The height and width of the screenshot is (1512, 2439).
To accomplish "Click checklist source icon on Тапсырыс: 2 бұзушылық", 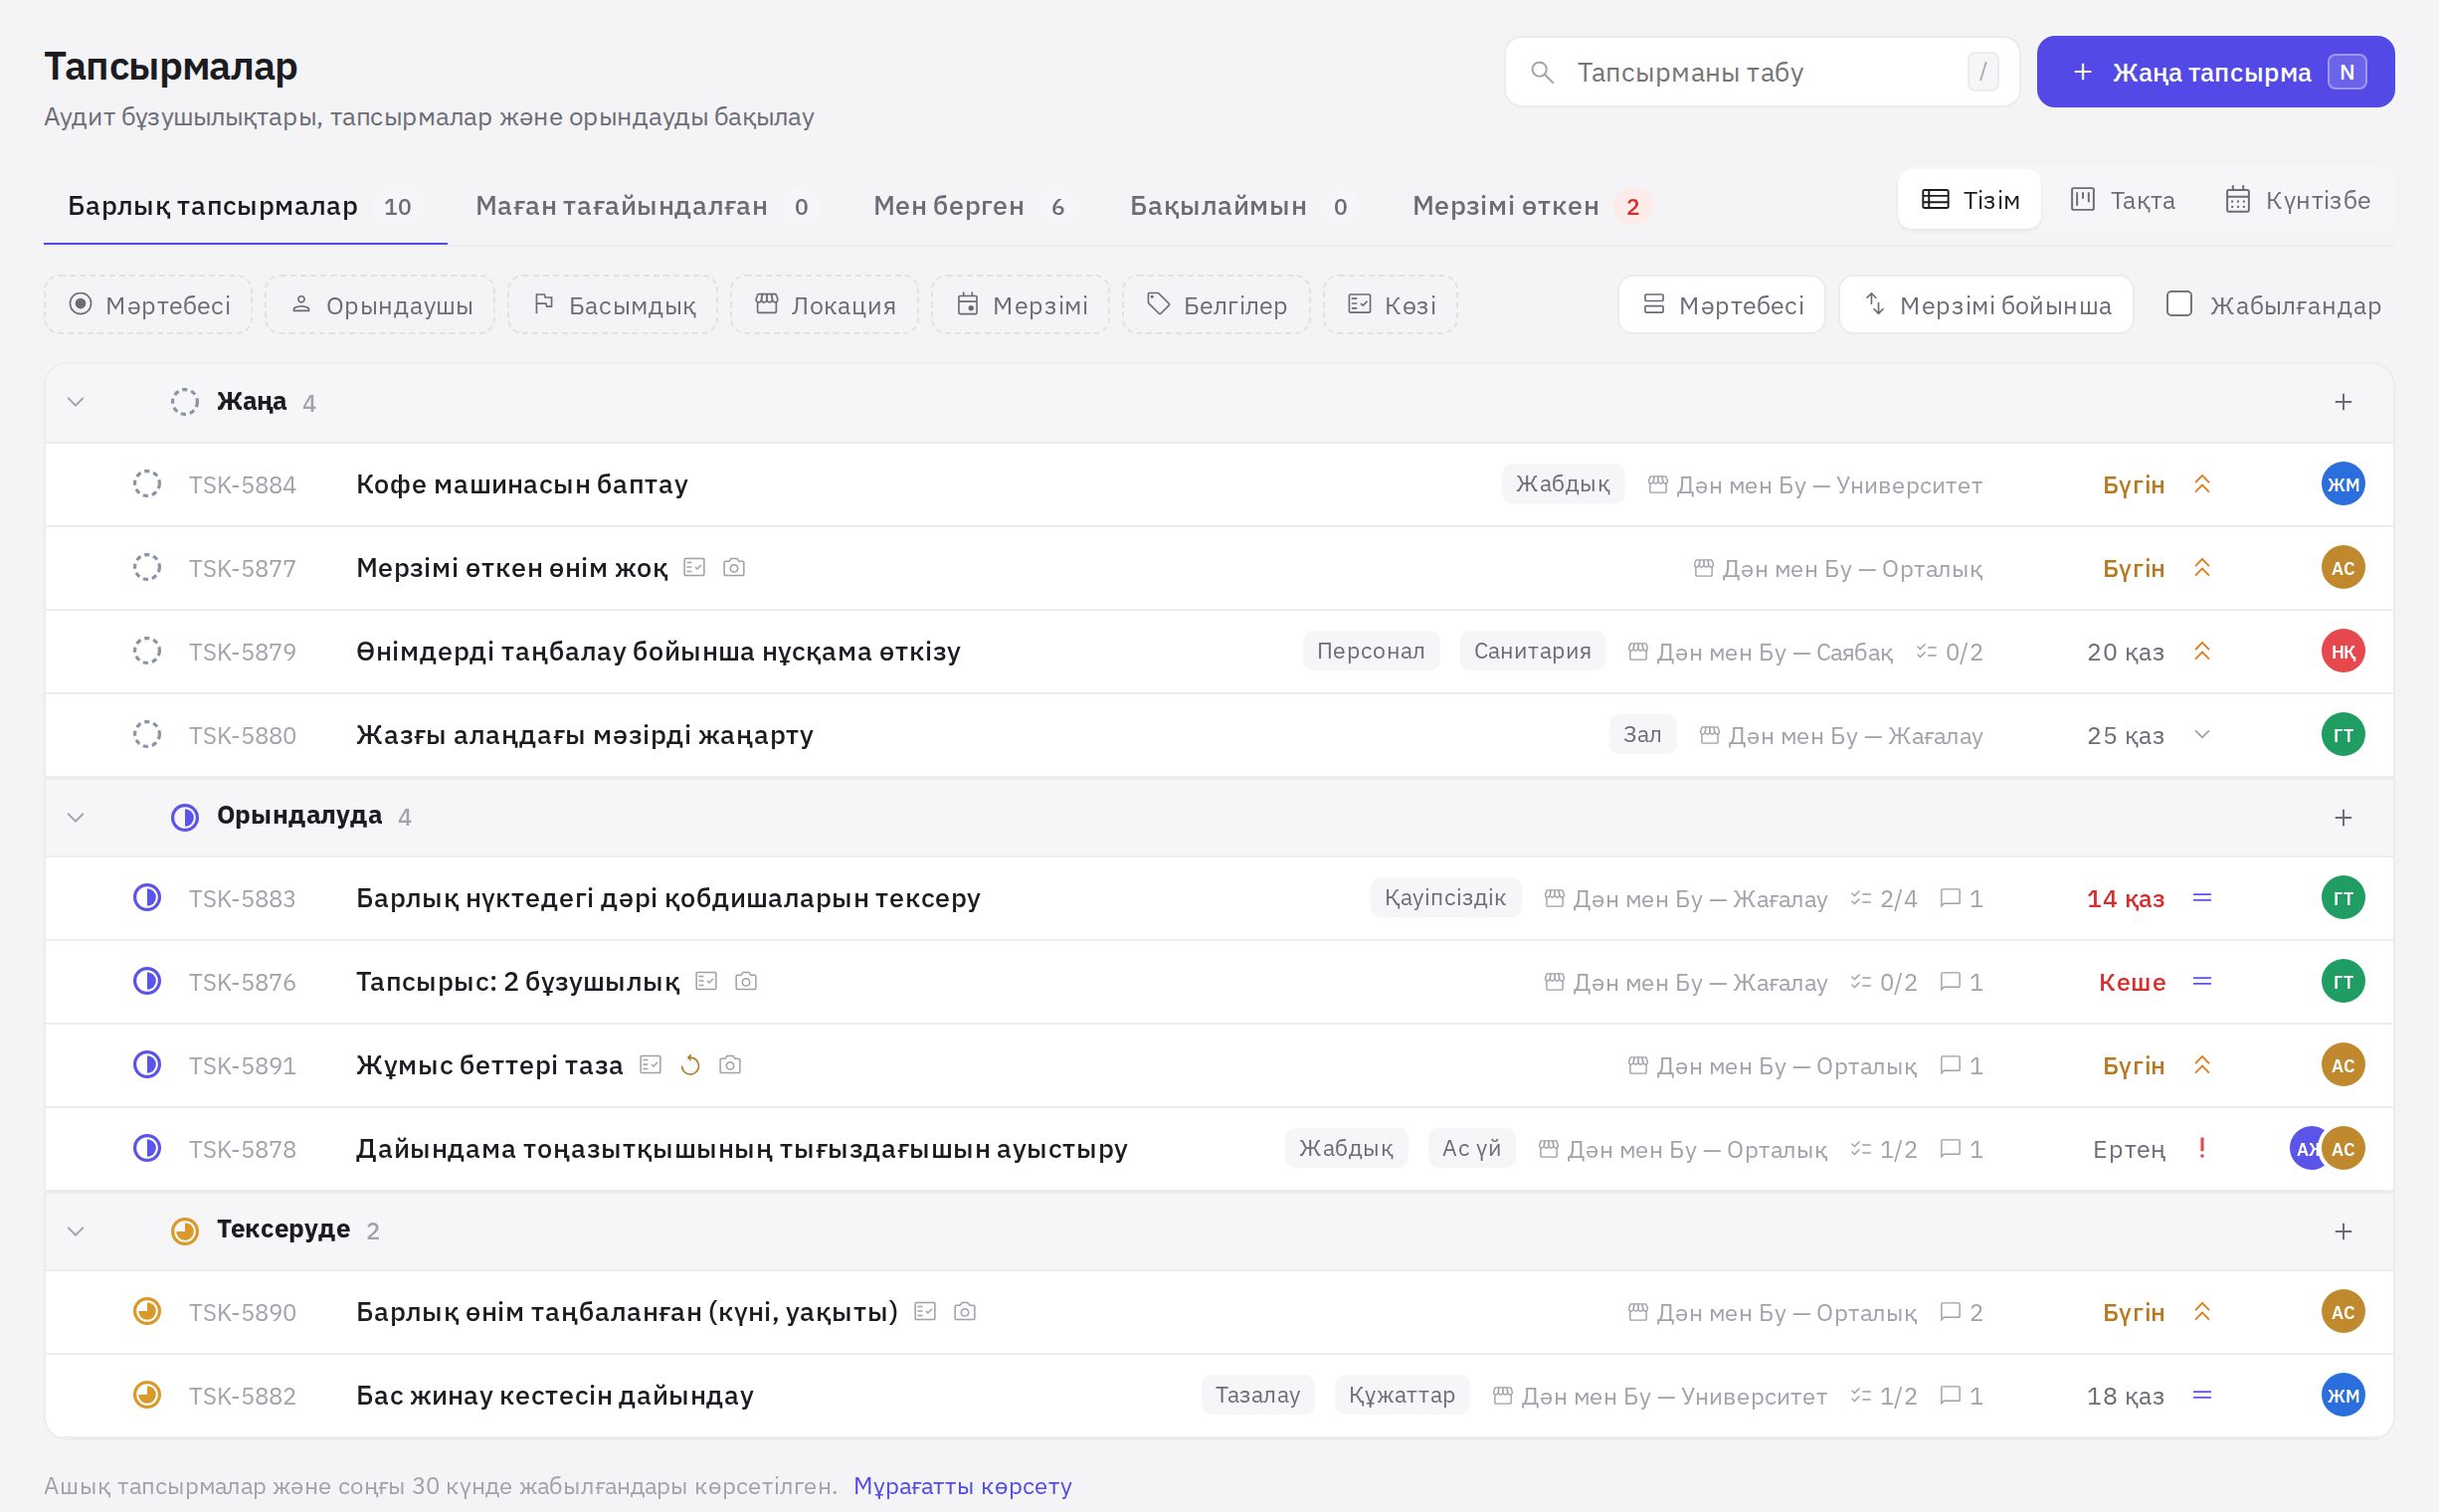I will [706, 981].
